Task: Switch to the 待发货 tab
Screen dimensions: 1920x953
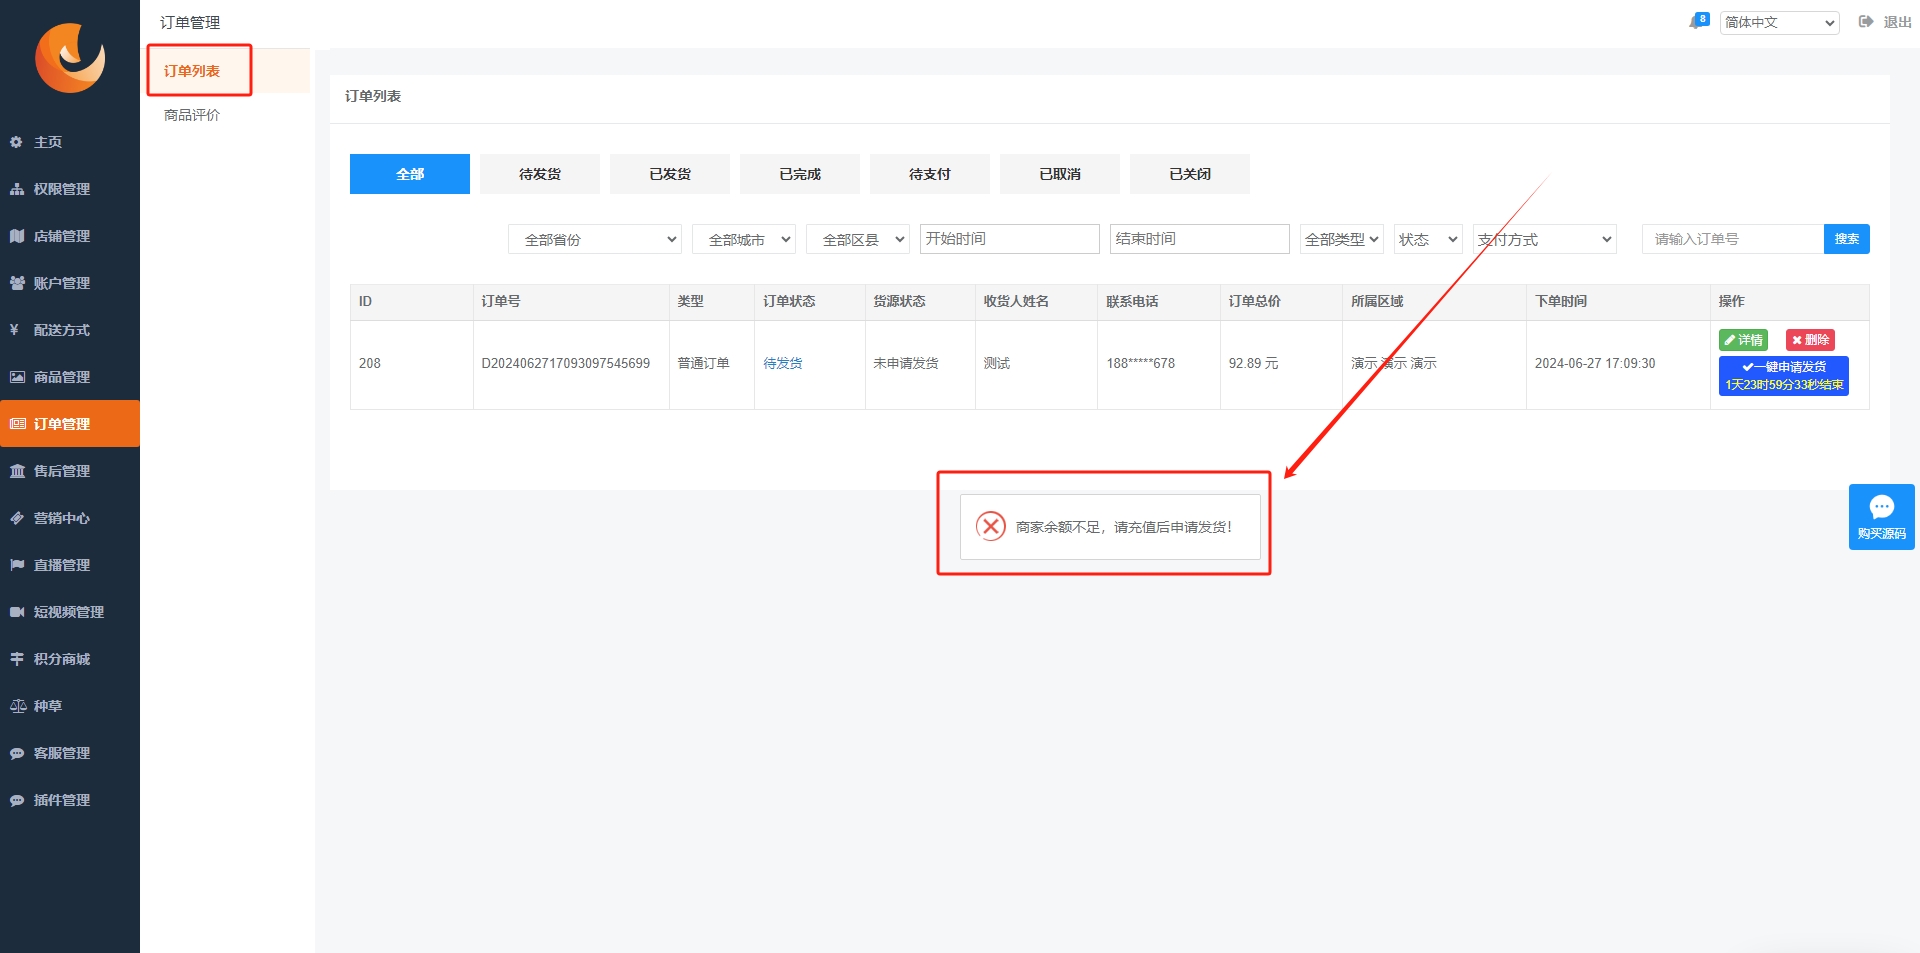Action: (x=540, y=174)
